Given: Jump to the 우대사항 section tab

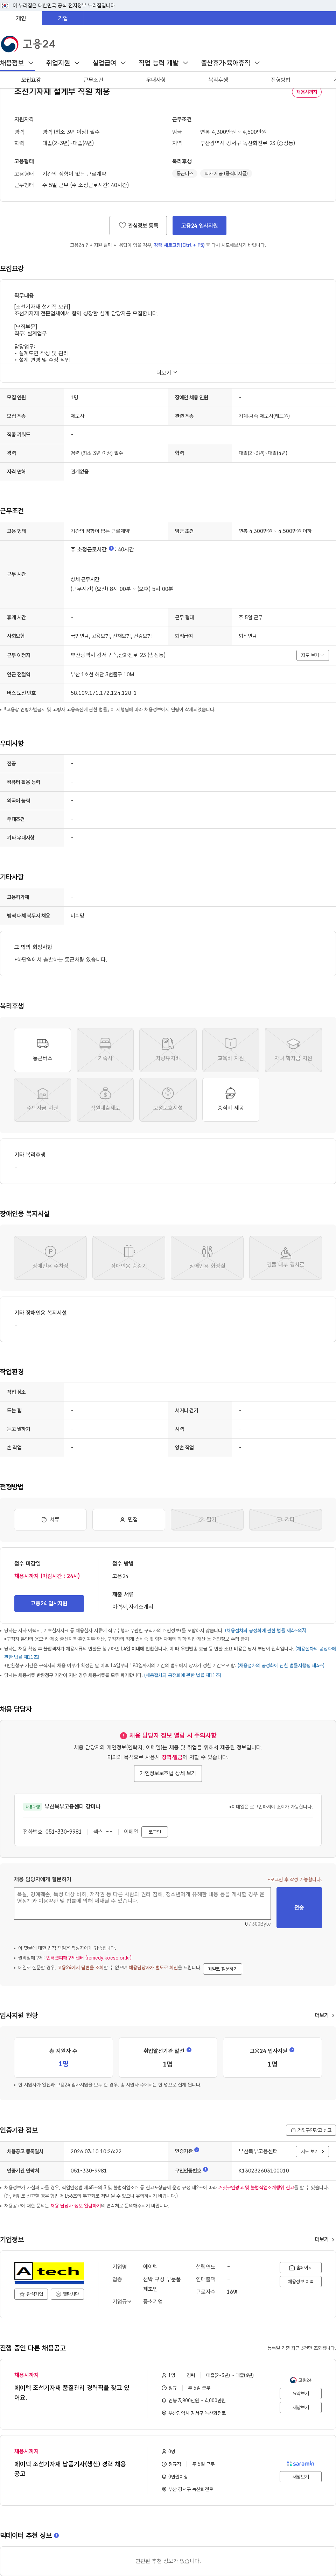Looking at the screenshot, I should 156,80.
